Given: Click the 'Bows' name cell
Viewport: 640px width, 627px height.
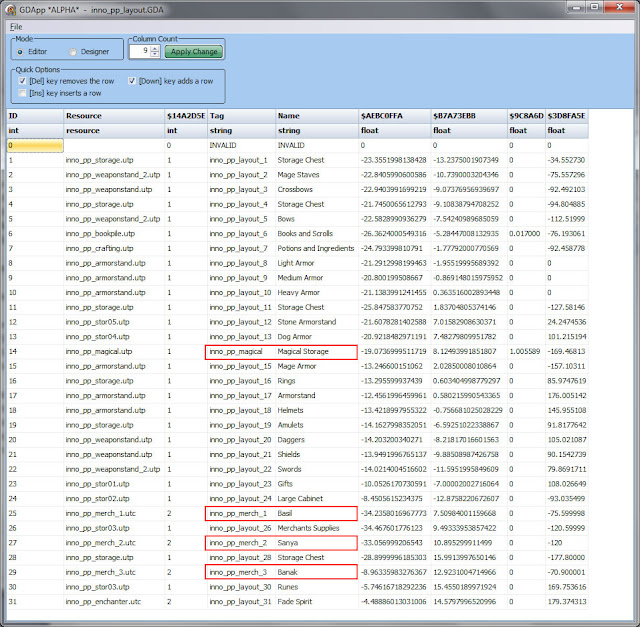Looking at the screenshot, I should (x=317, y=219).
